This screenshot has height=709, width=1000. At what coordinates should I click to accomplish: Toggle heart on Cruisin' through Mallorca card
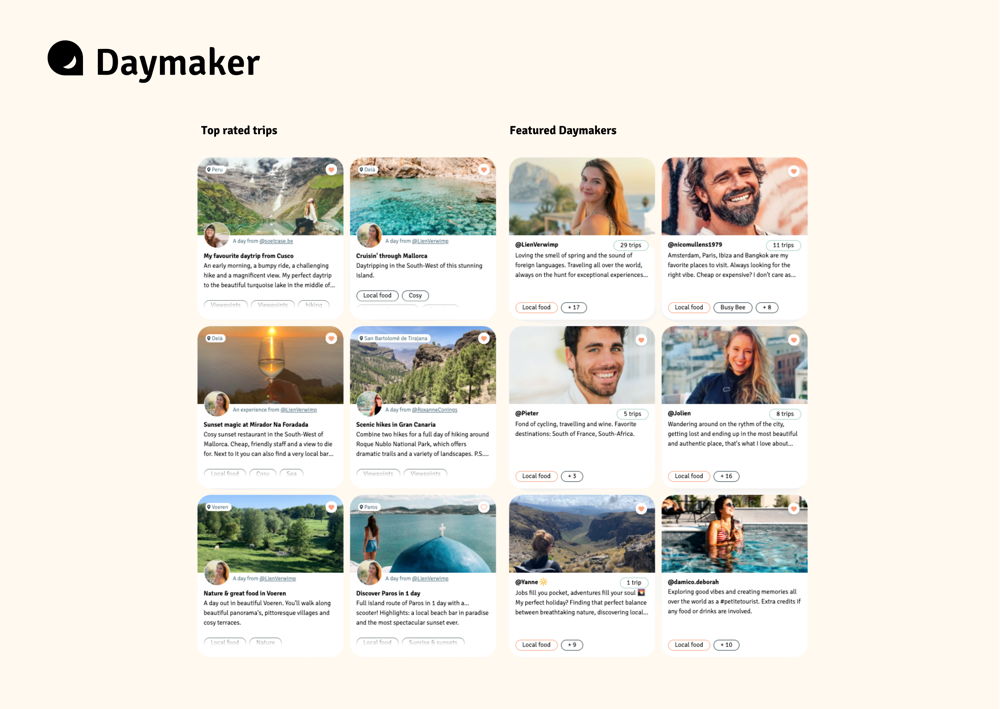(483, 170)
